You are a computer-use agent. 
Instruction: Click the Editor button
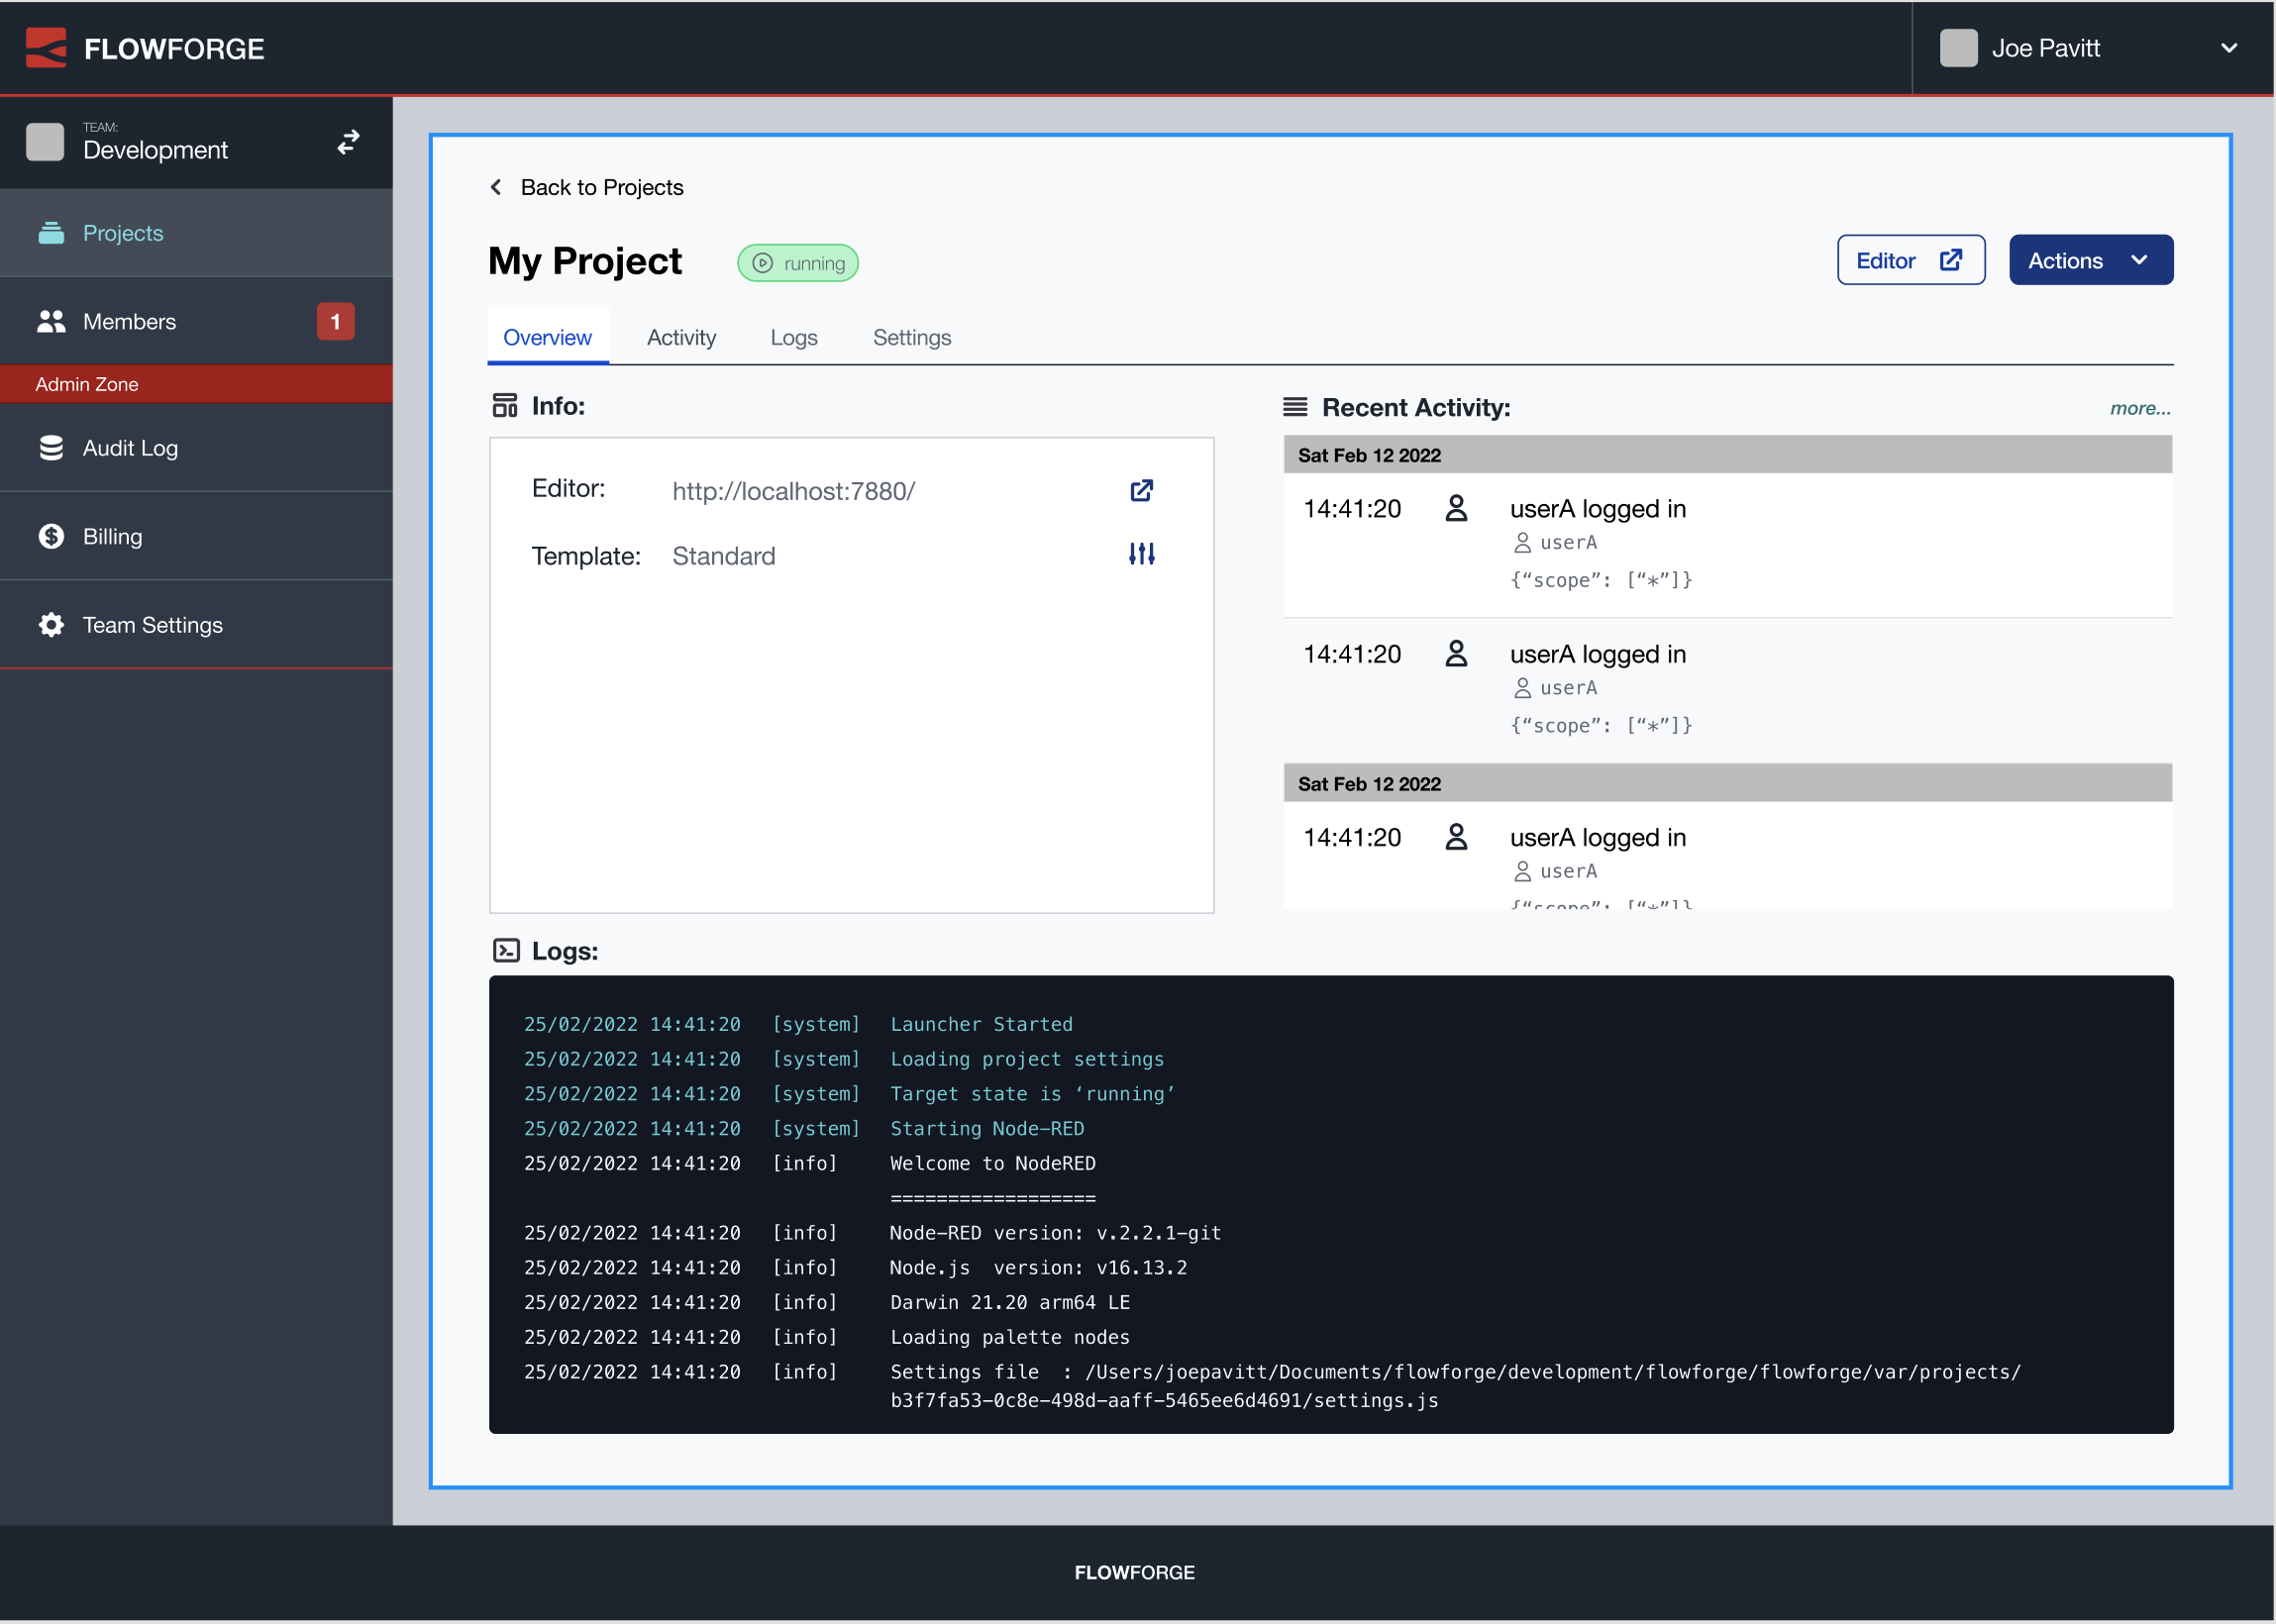1910,259
